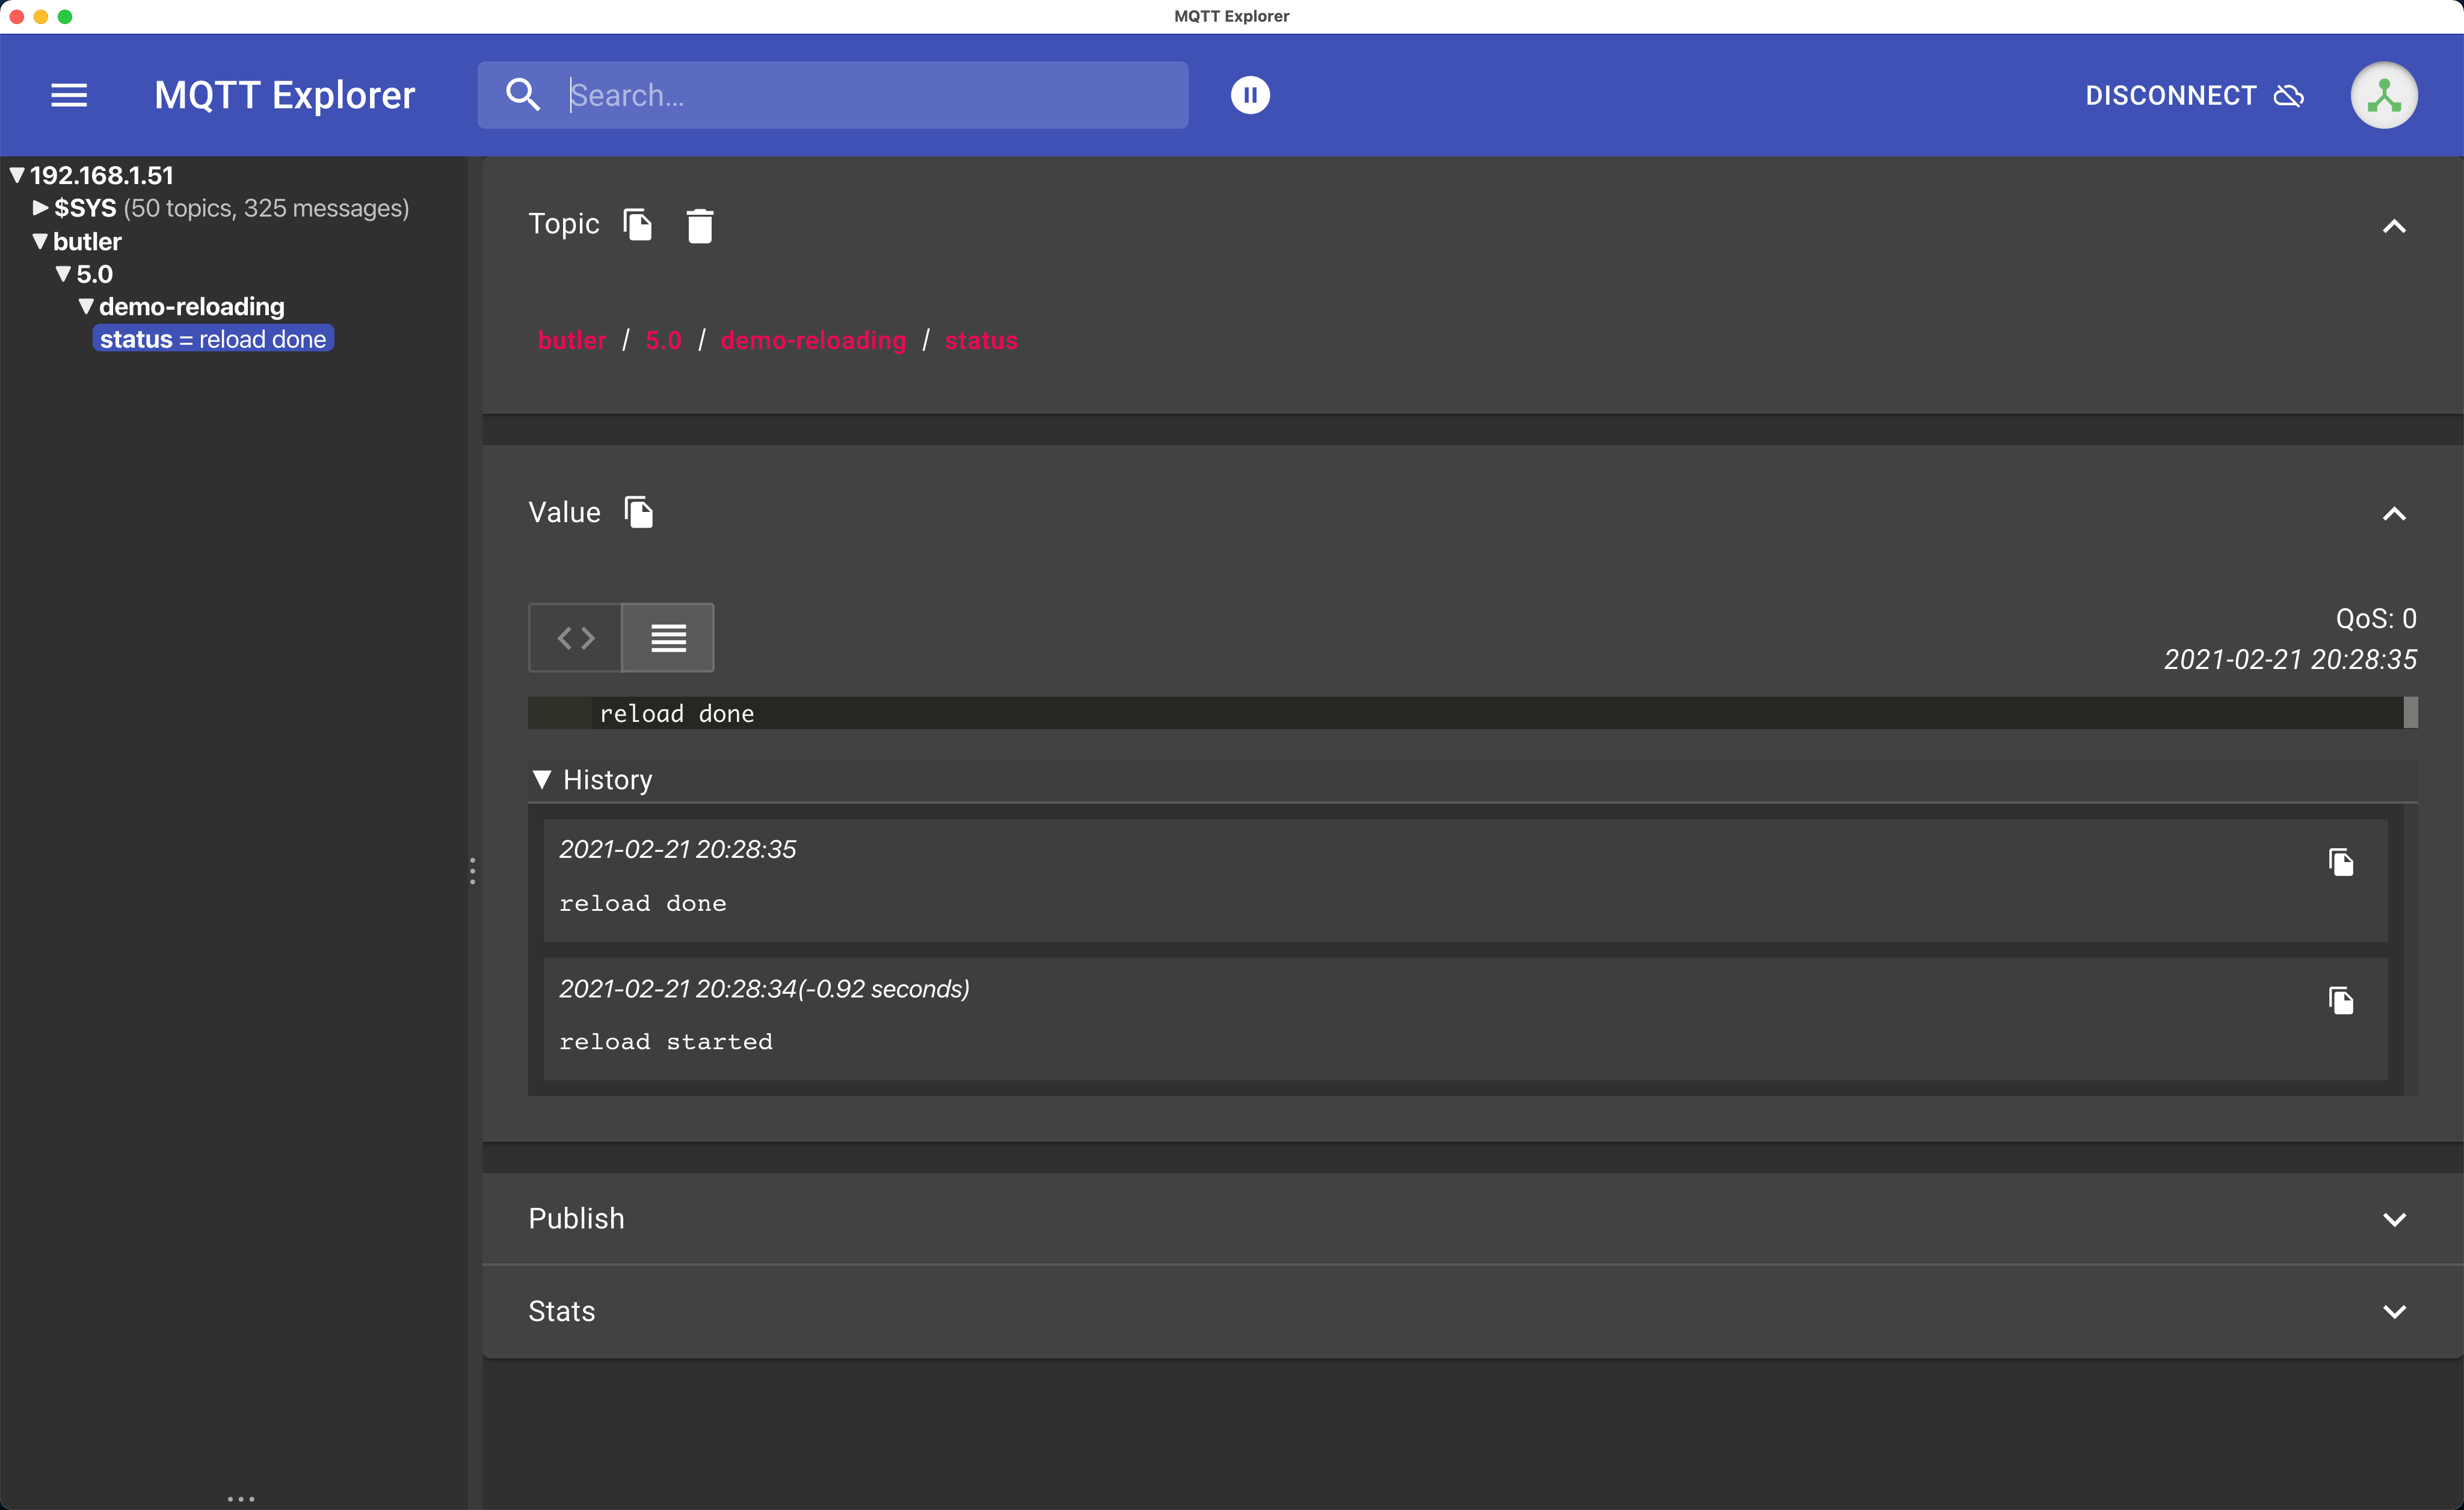Pause topic updates with the pause button

click(x=1250, y=95)
